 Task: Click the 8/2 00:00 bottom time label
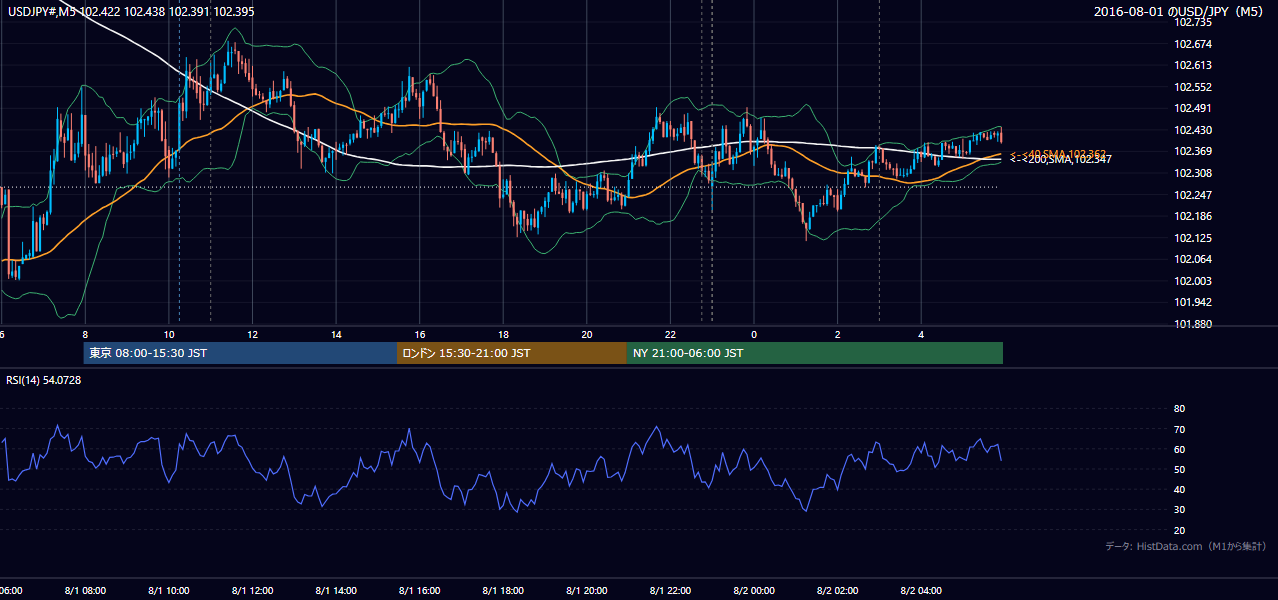754,591
